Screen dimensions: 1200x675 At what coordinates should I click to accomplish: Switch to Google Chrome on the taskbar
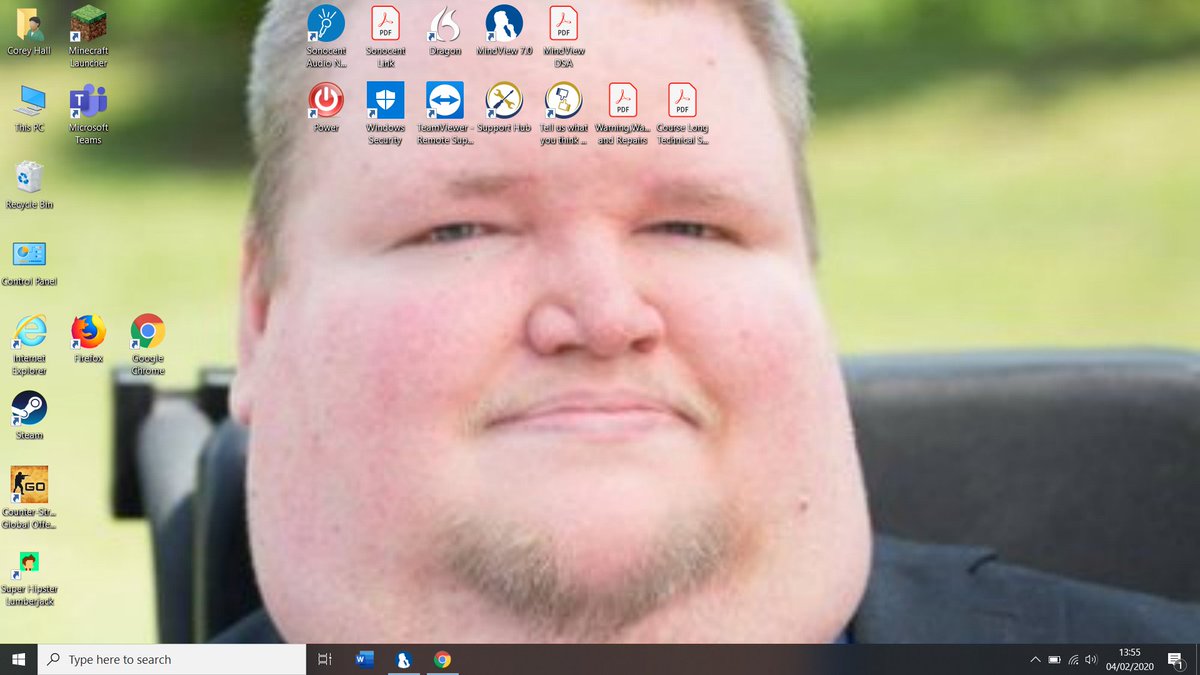point(442,659)
